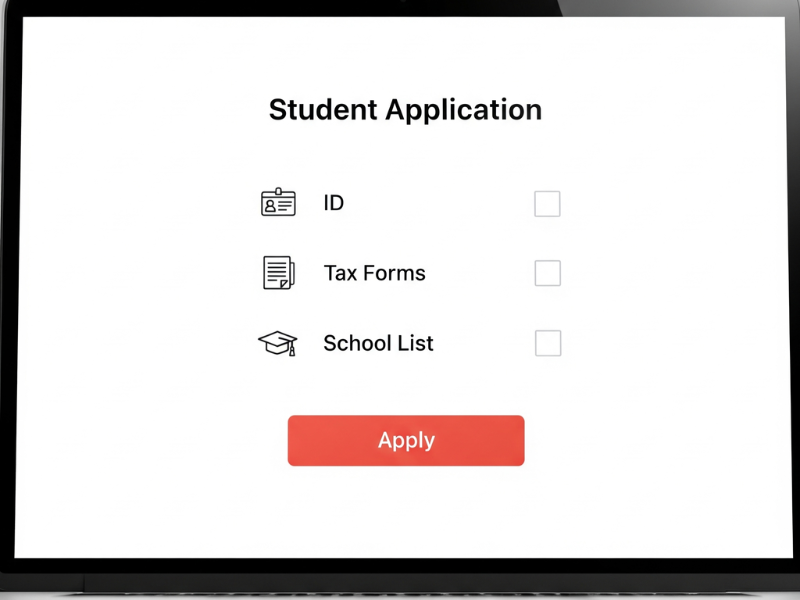Image resolution: width=800 pixels, height=600 pixels.
Task: Enable the Tax Forms checkbox
Action: 547,273
